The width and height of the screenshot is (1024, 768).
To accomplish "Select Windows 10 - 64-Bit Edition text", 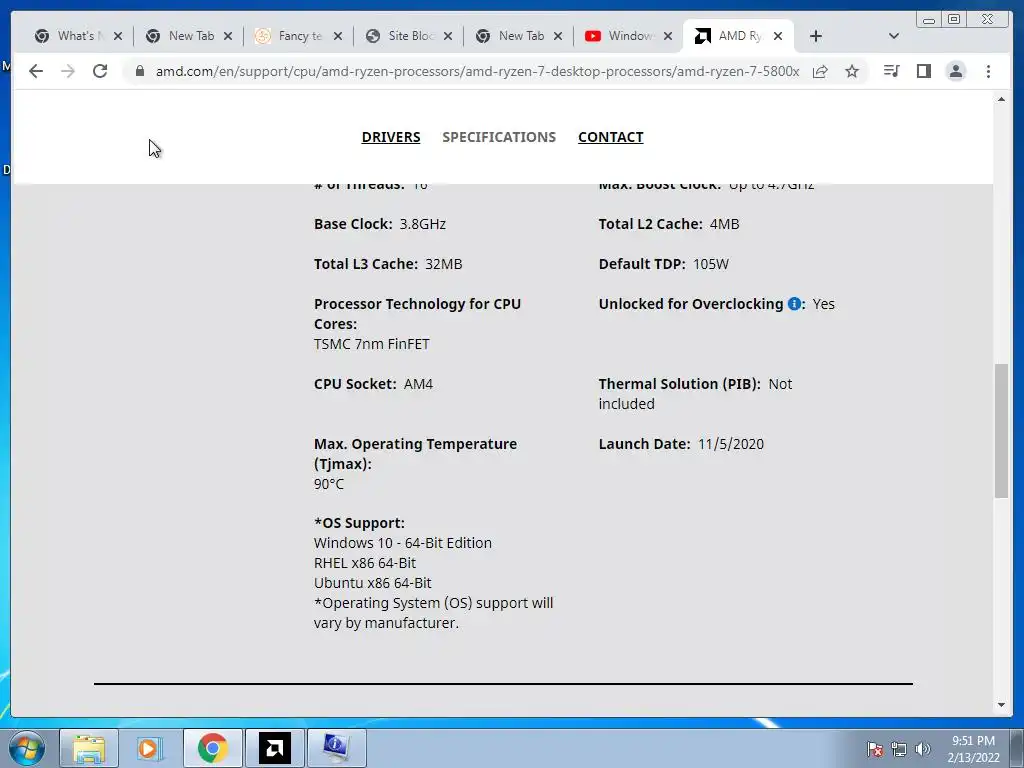I will pyautogui.click(x=402, y=543).
